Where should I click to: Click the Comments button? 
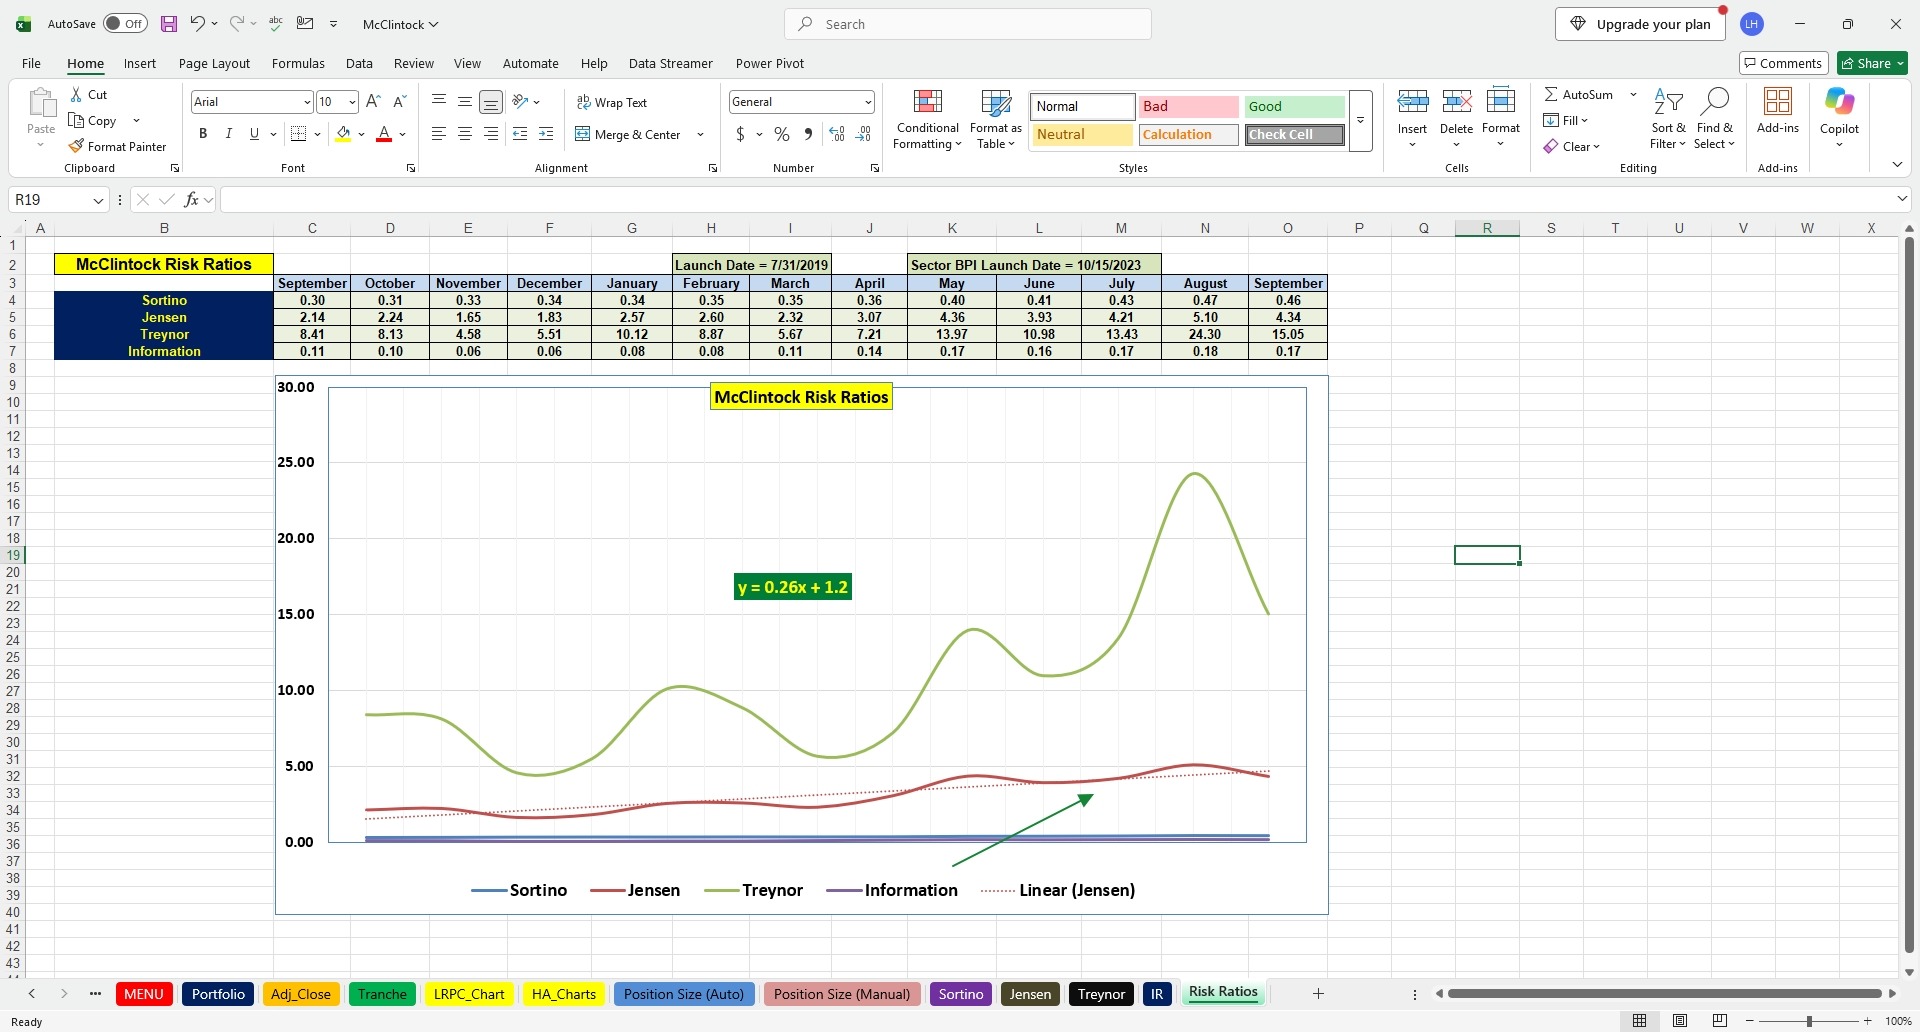[x=1783, y=63]
